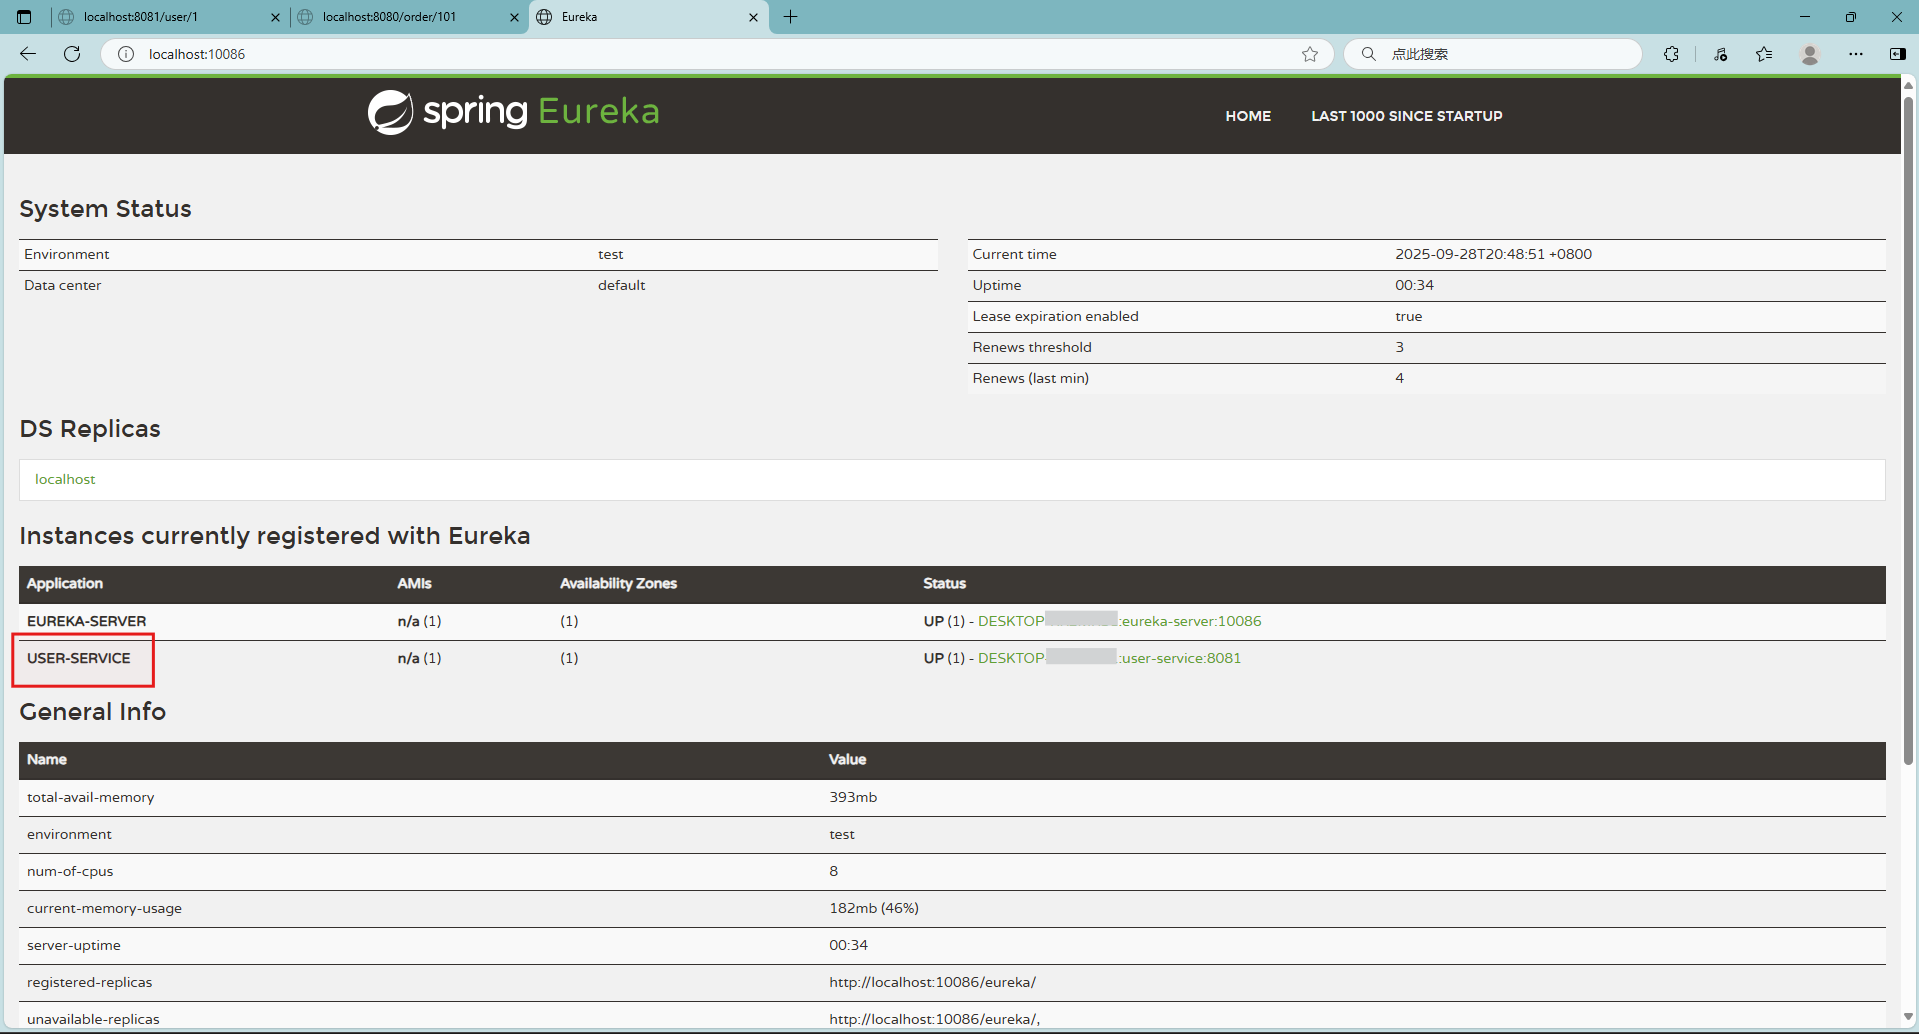Select the Eureka browser tab
The height and width of the screenshot is (1034, 1919).
[649, 17]
